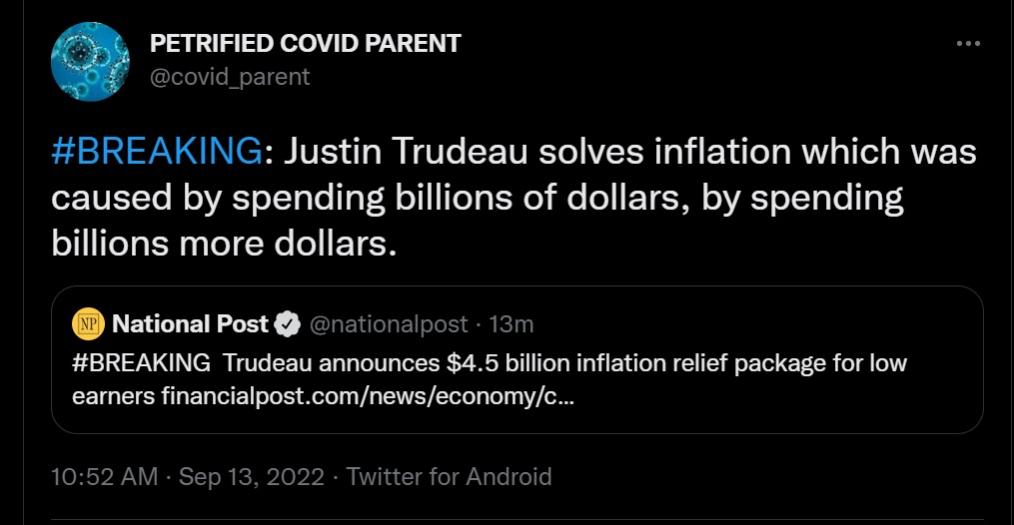Click the 13m timestamp on quoted tweet

tap(512, 324)
